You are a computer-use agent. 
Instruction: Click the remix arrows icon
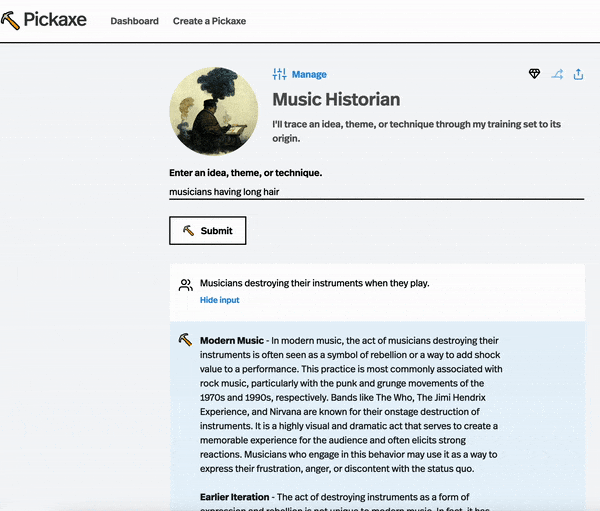click(x=557, y=74)
